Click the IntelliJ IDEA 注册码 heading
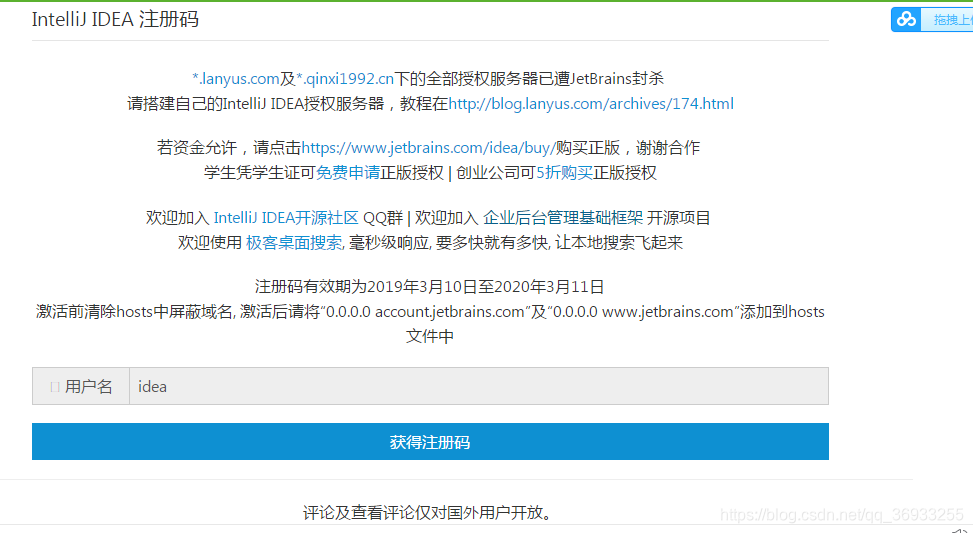The height and width of the screenshot is (533, 973). coord(115,19)
